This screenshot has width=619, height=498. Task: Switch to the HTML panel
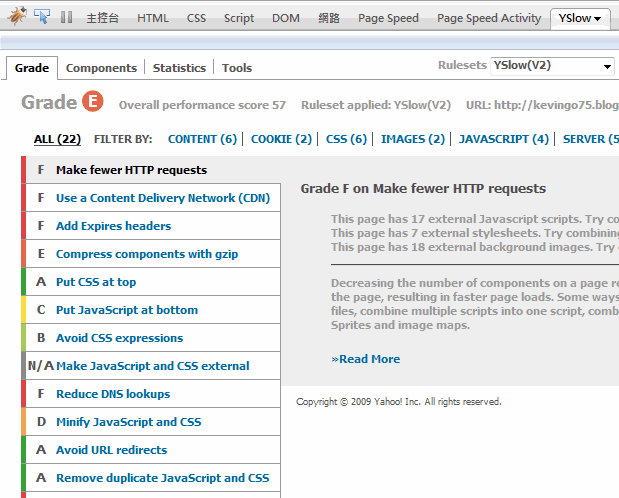click(153, 18)
